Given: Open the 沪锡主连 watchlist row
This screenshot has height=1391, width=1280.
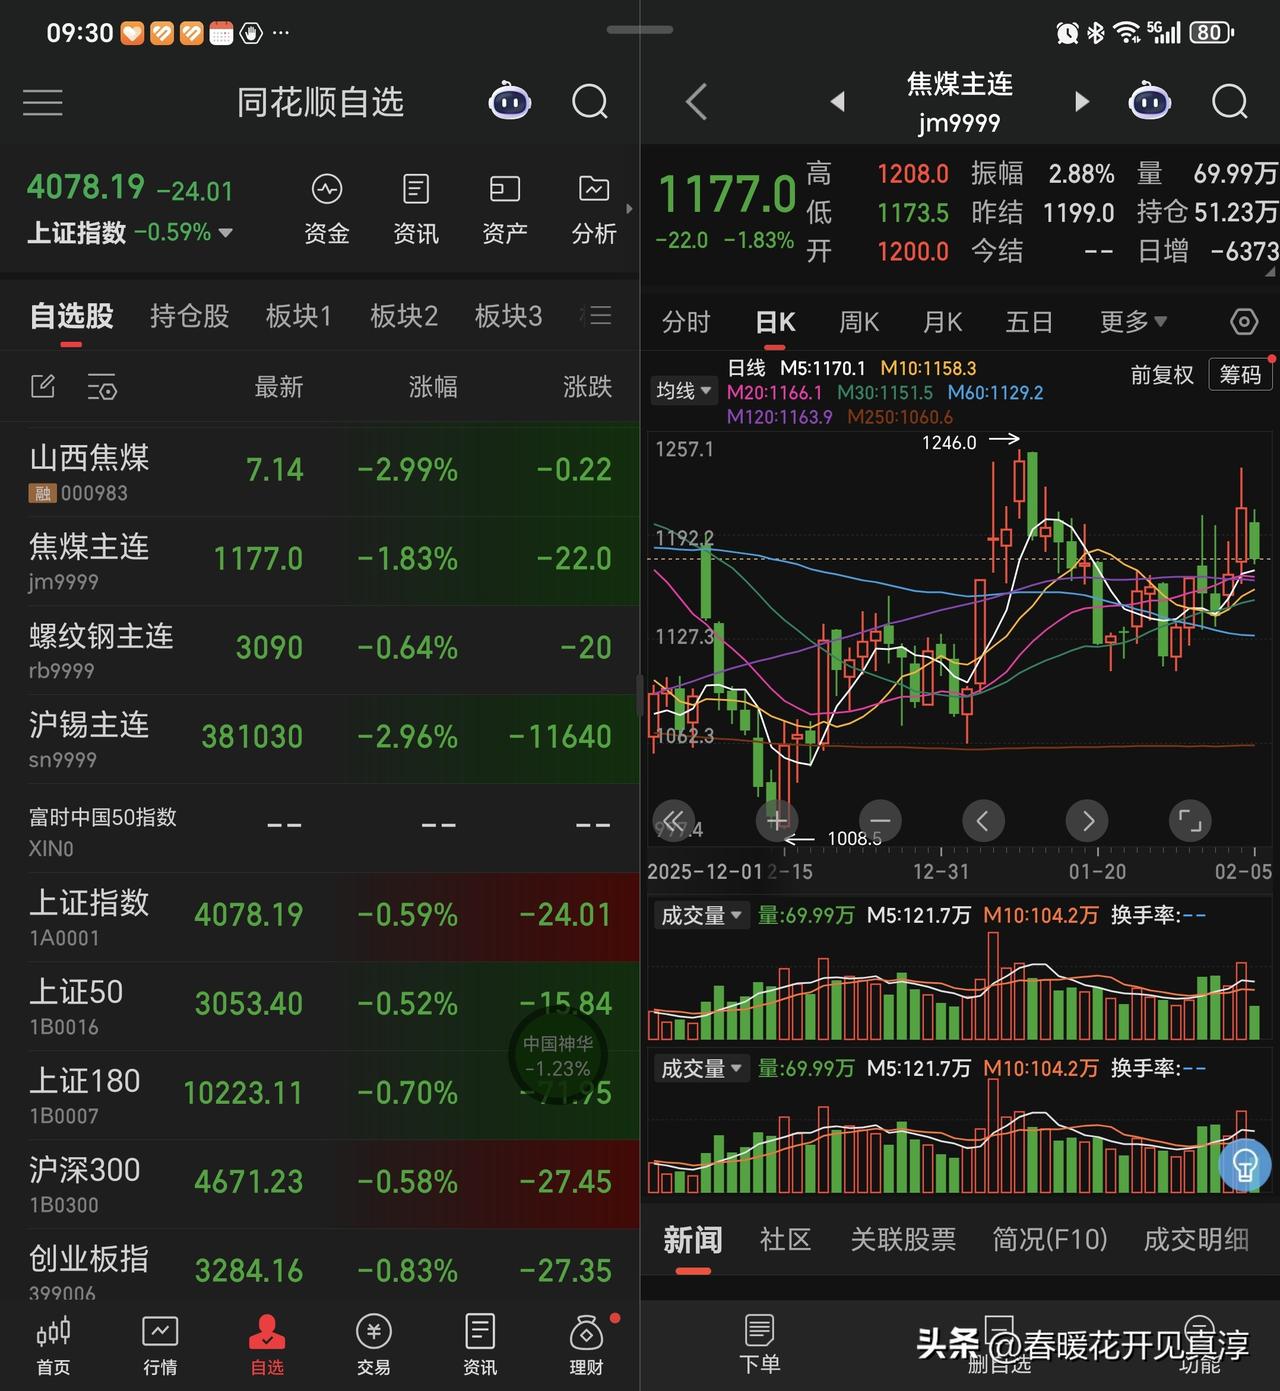Looking at the screenshot, I should point(320,738).
